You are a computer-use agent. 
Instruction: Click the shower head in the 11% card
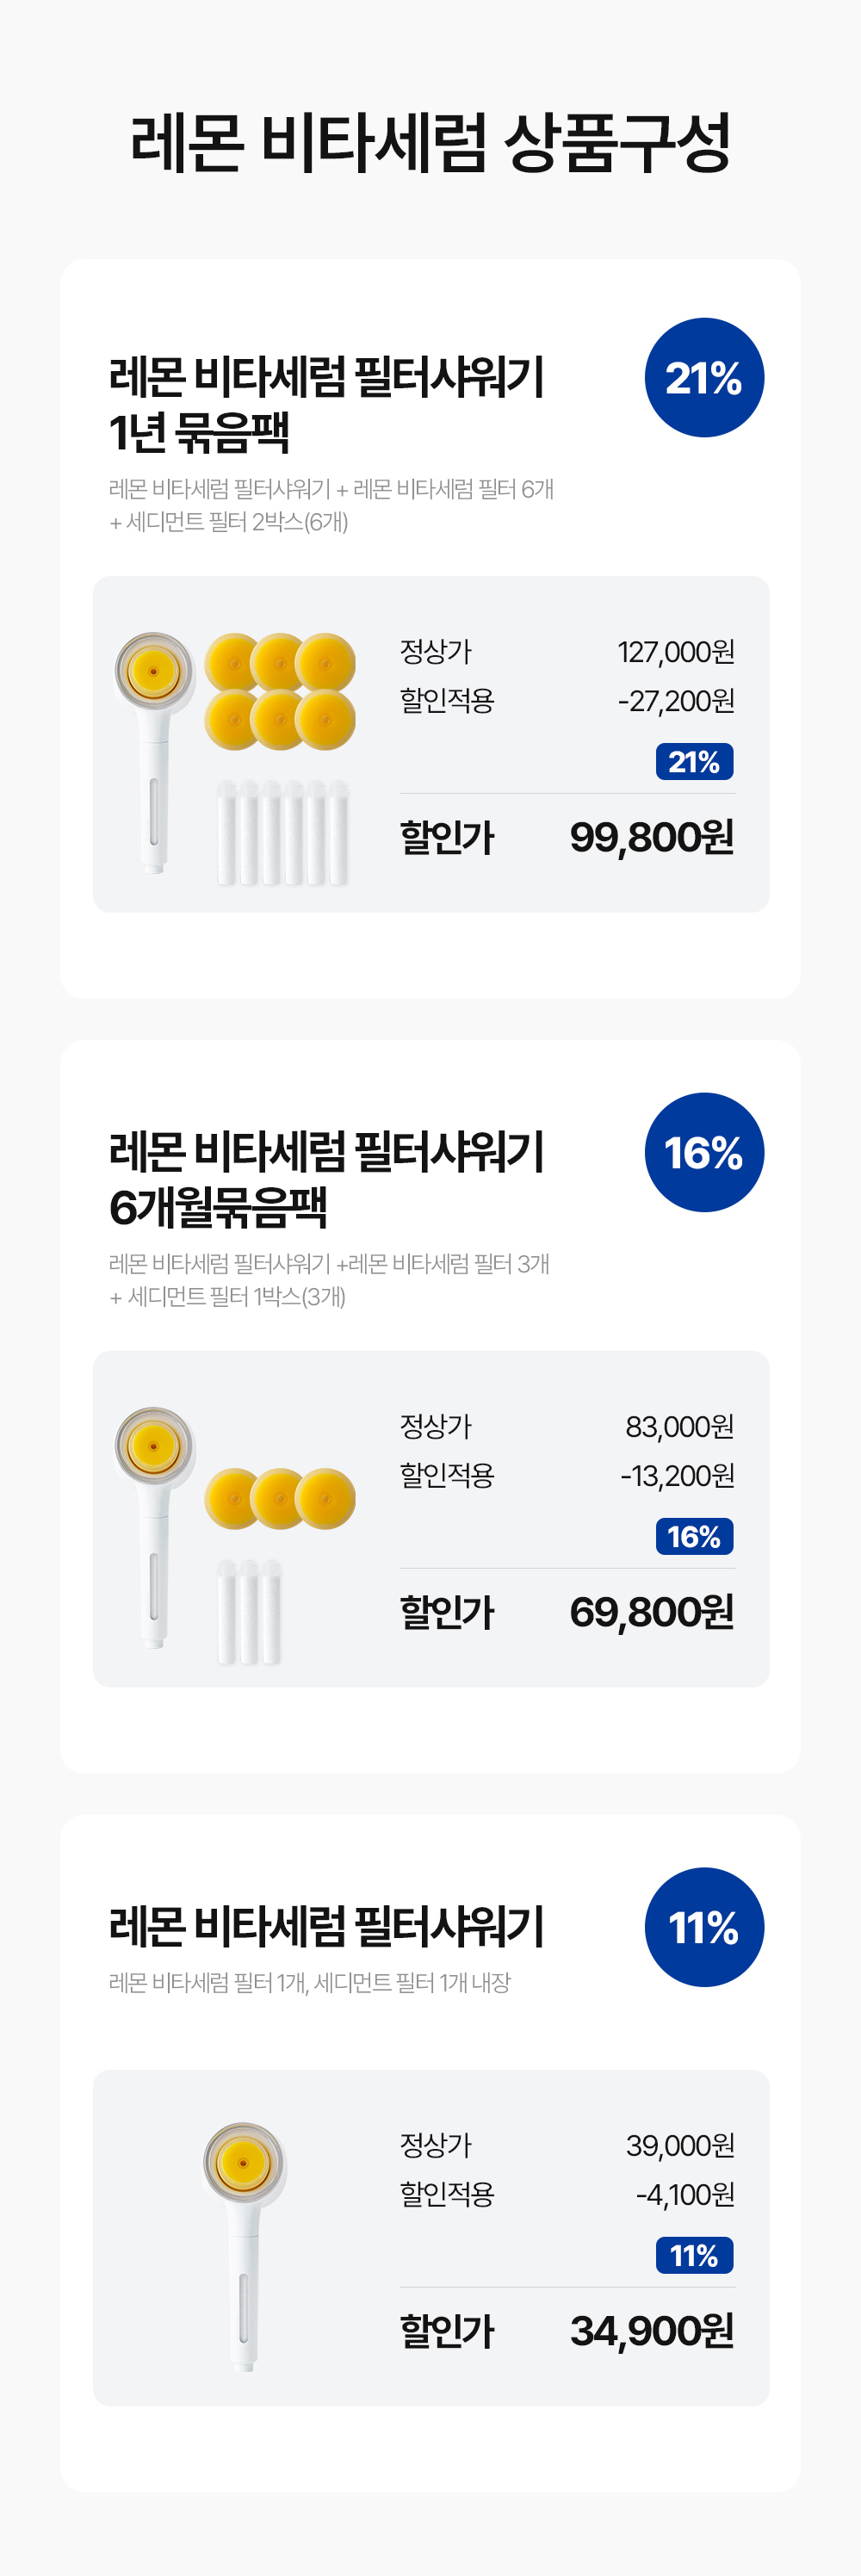coord(244,2244)
